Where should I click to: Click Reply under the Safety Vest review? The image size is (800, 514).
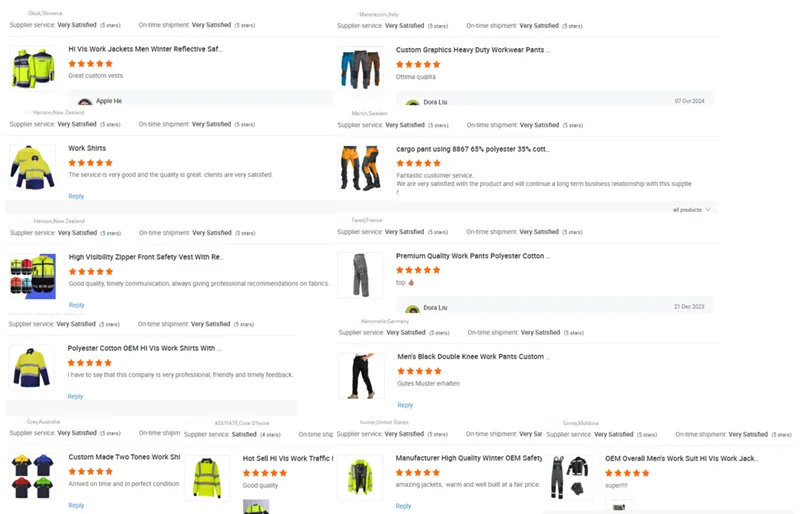(x=77, y=305)
